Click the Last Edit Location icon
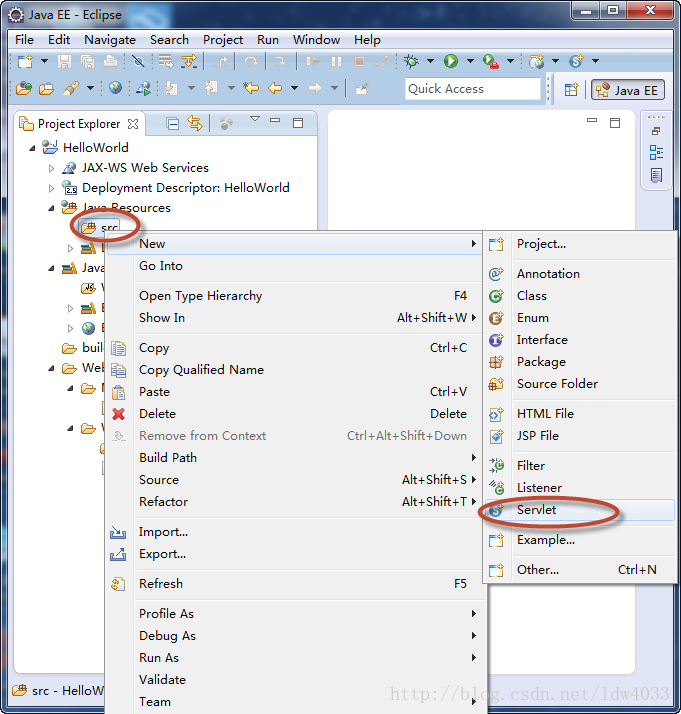 click(251, 87)
